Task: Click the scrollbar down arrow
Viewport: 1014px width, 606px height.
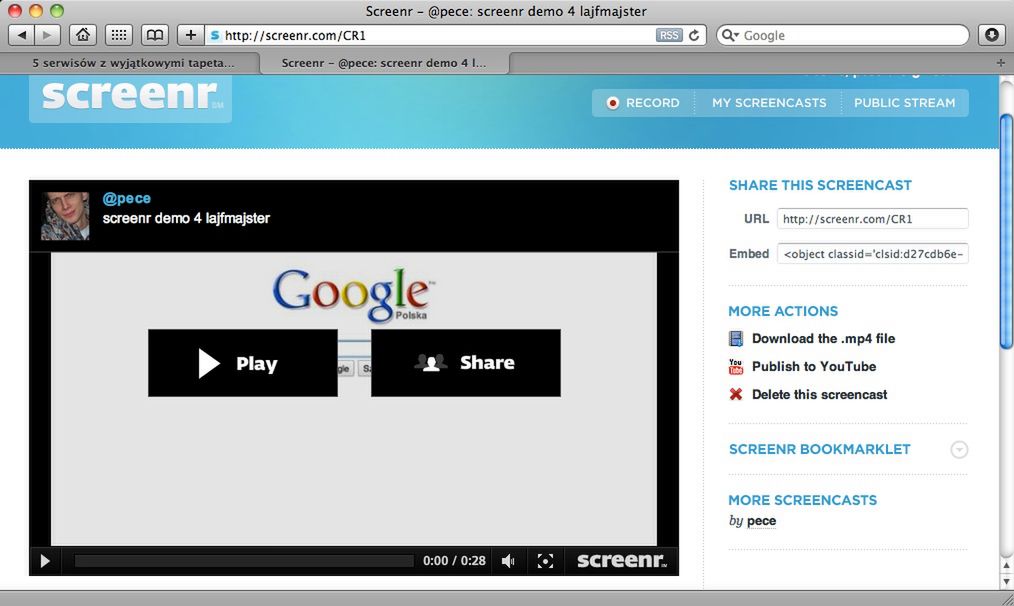Action: pyautogui.click(x=1006, y=581)
